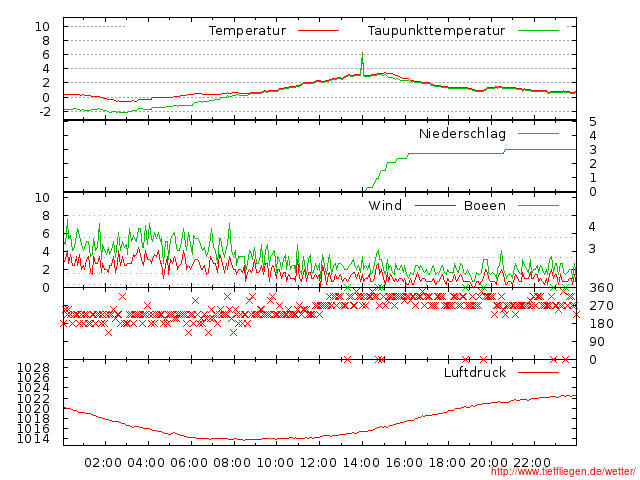The image size is (640, 480).
Task: Click the -2 temperature axis value
Action: 45,111
